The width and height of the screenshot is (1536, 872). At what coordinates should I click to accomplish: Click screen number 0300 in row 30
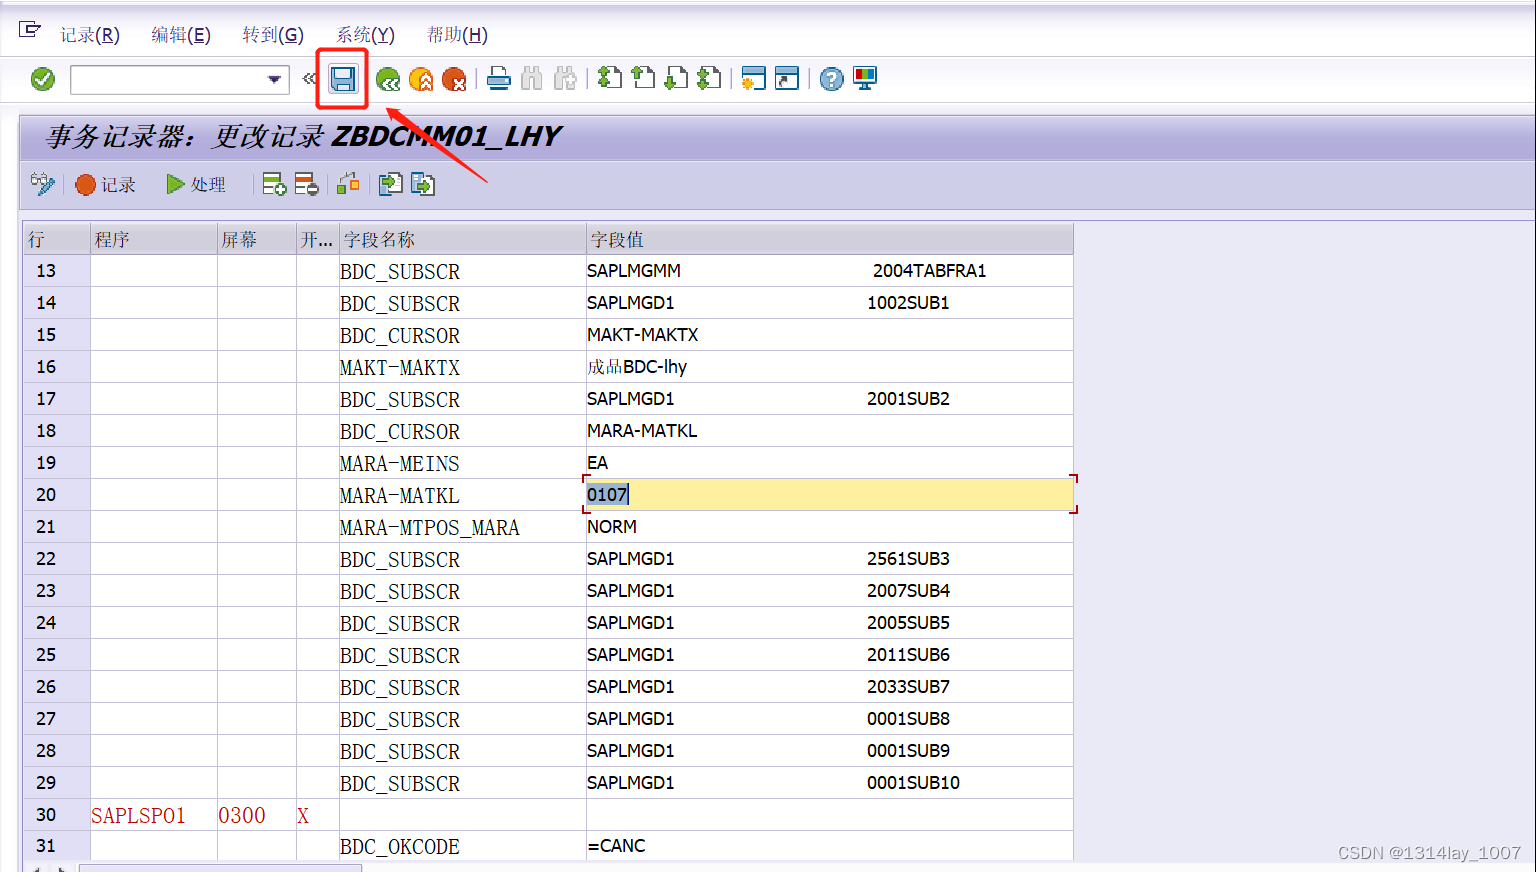coord(242,816)
